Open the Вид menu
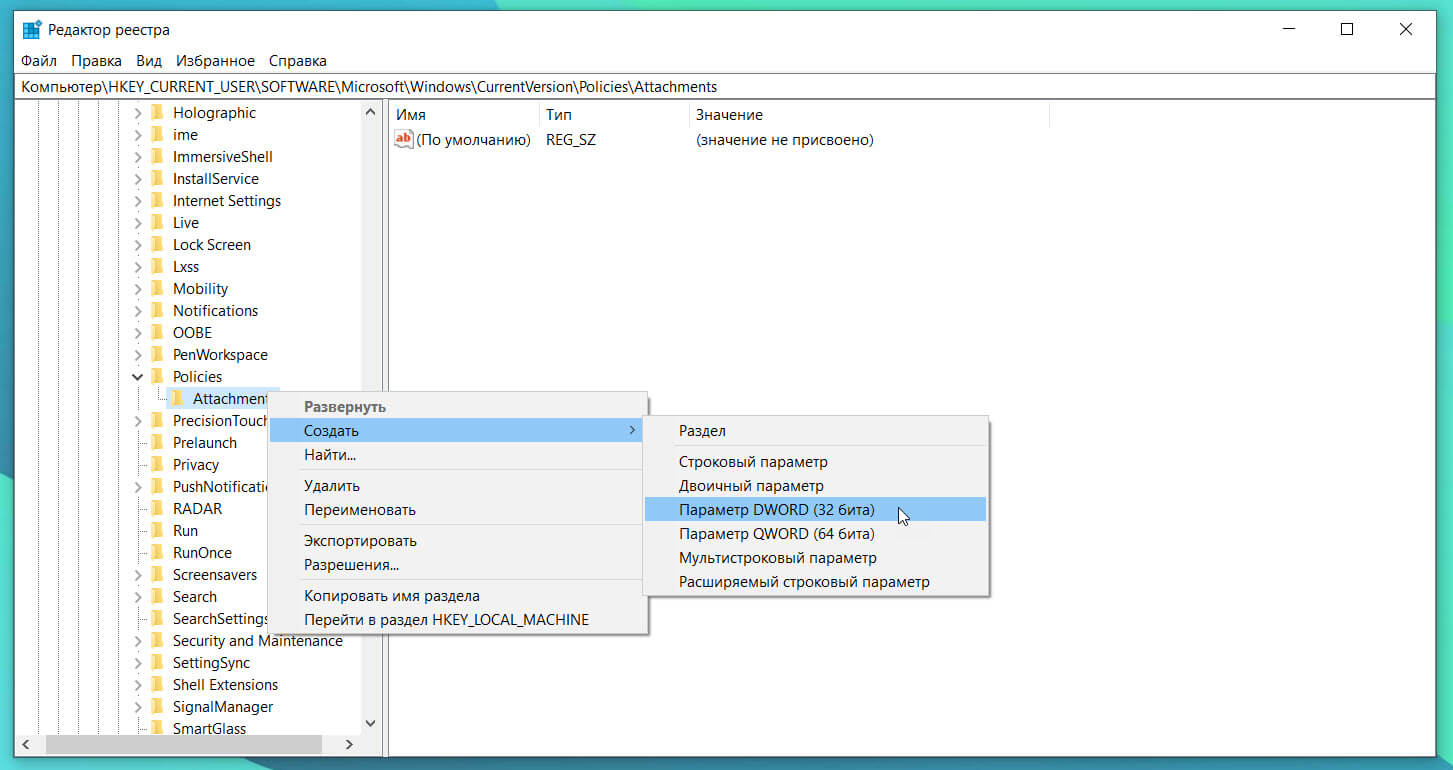This screenshot has width=1453, height=770. coord(149,61)
